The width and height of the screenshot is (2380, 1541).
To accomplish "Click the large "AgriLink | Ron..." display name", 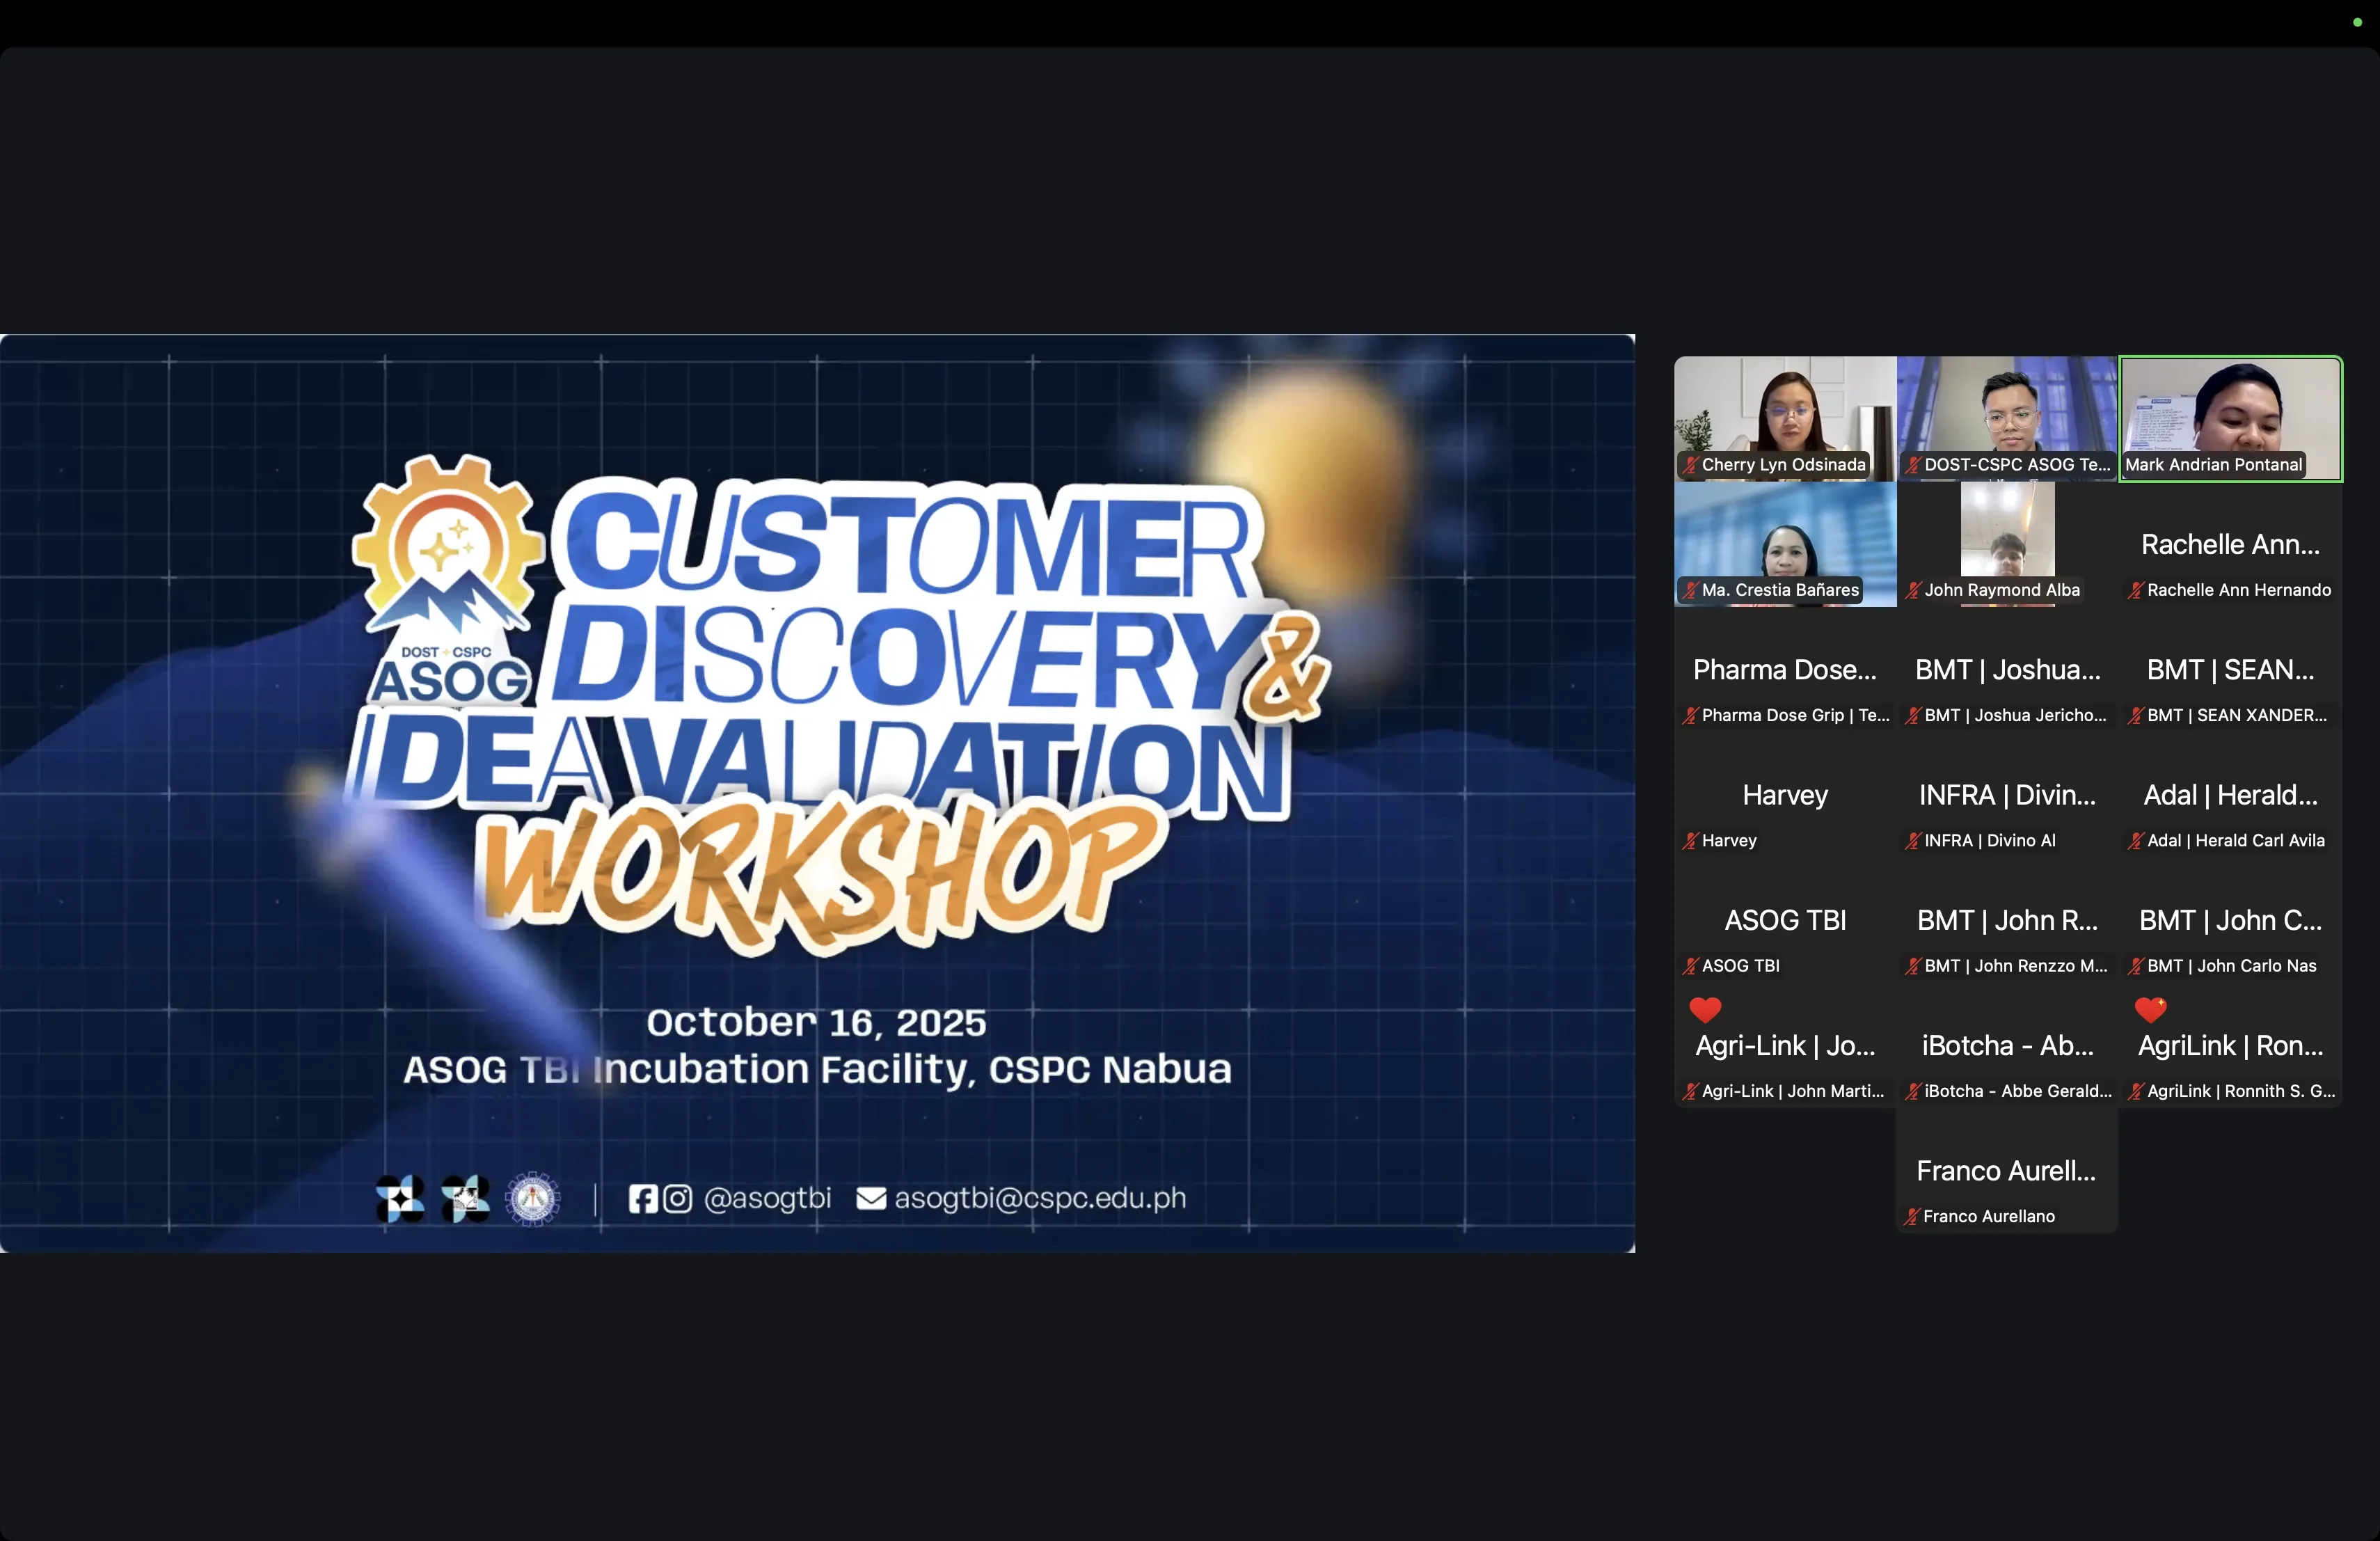I will pyautogui.click(x=2230, y=1045).
